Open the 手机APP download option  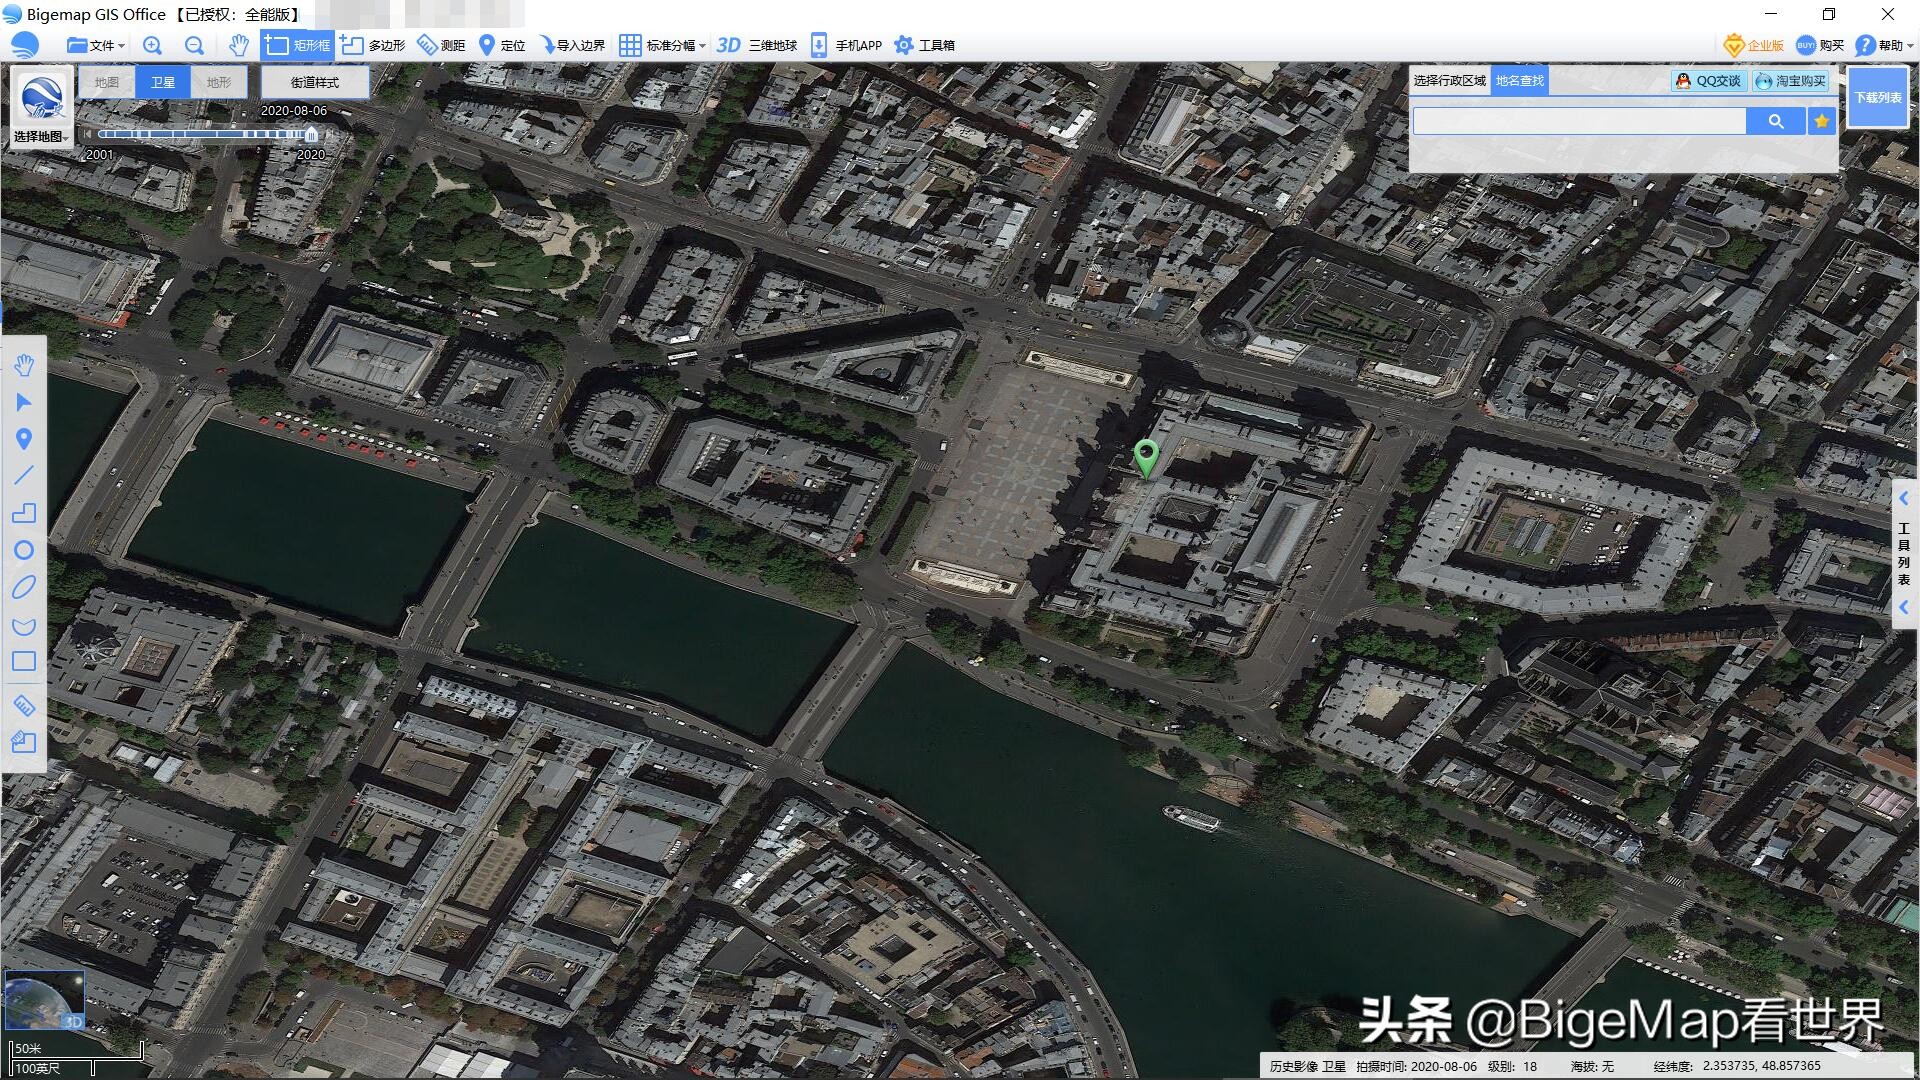click(x=846, y=45)
